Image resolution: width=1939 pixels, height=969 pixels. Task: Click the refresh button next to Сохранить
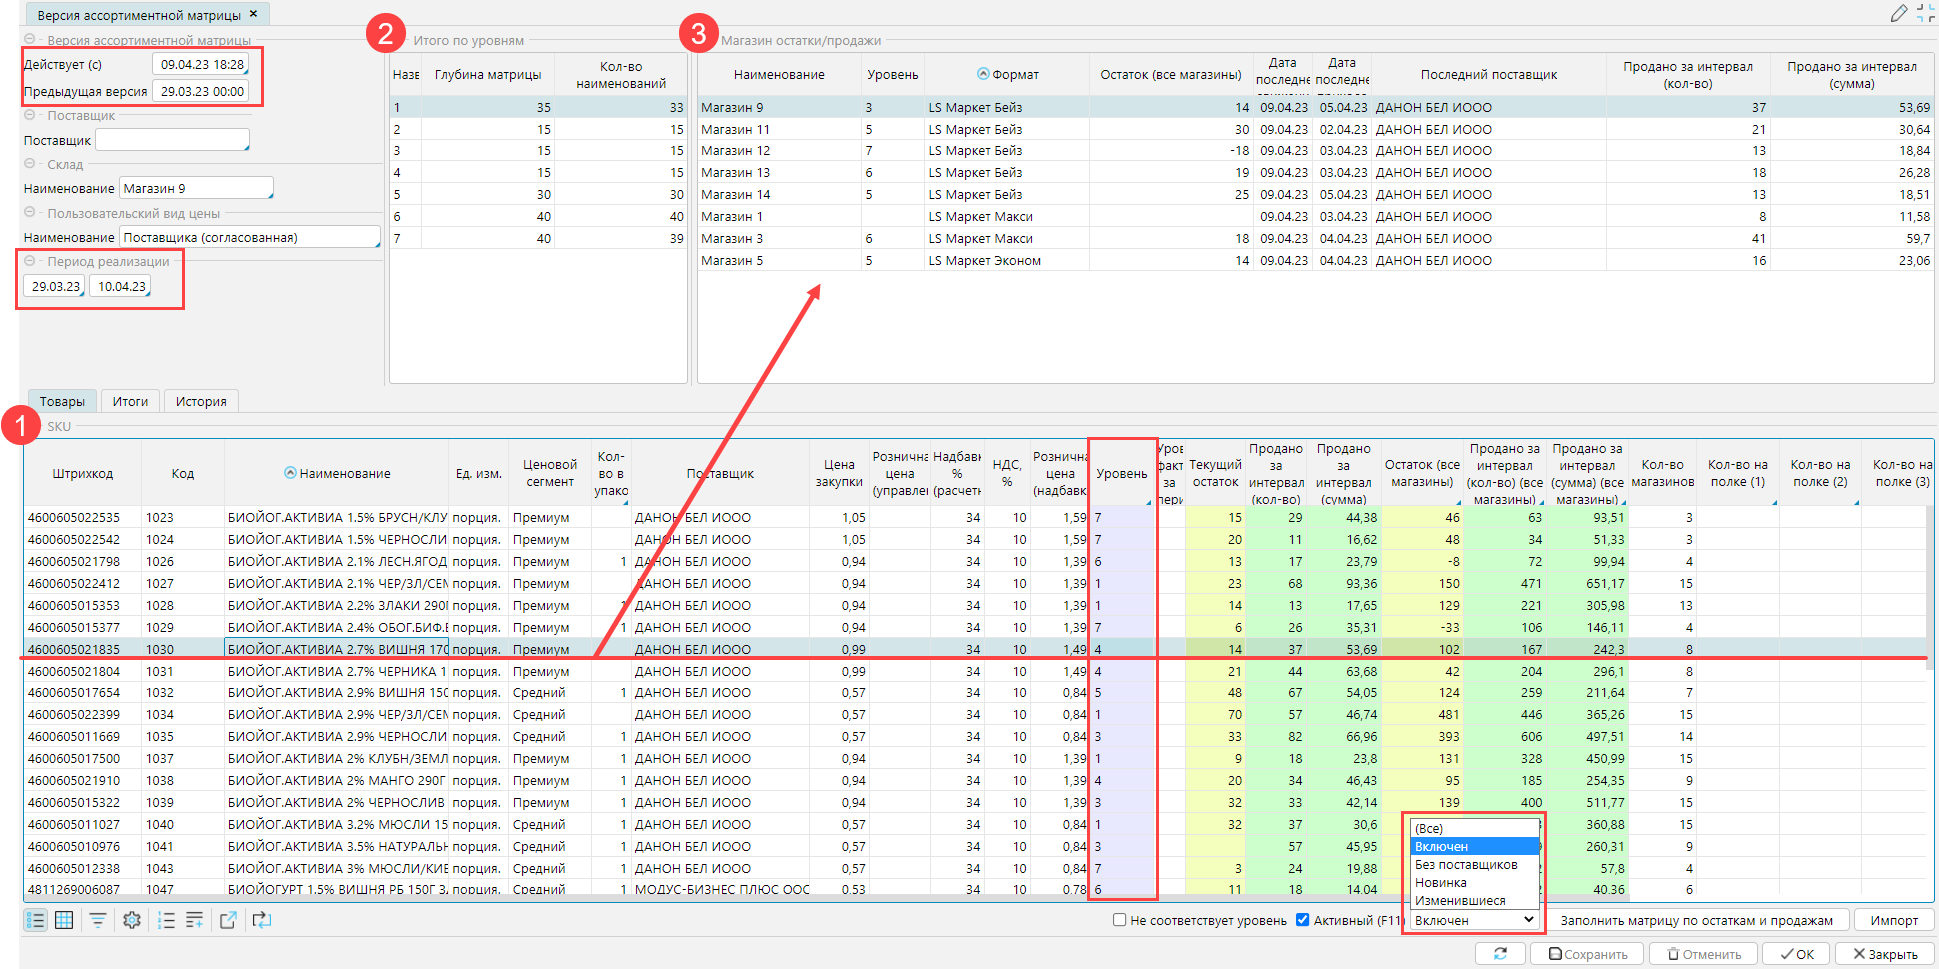pos(1500,954)
